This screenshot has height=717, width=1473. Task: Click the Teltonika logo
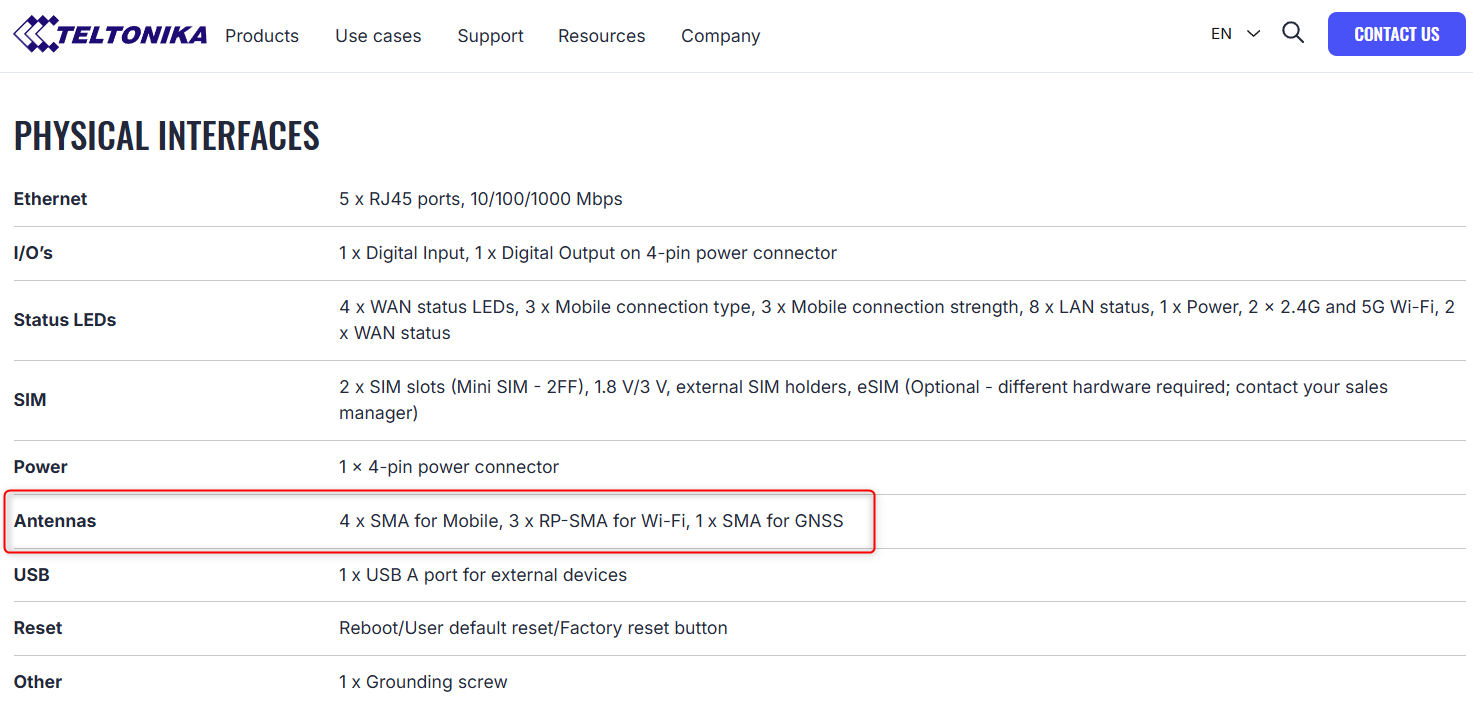(x=110, y=34)
